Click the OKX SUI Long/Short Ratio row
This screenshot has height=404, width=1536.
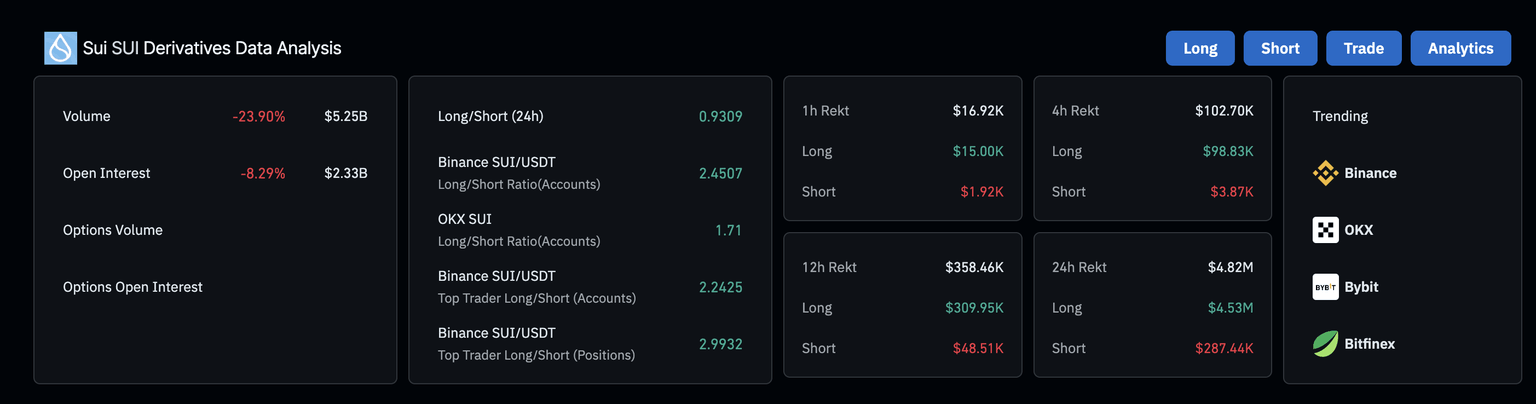[590, 230]
